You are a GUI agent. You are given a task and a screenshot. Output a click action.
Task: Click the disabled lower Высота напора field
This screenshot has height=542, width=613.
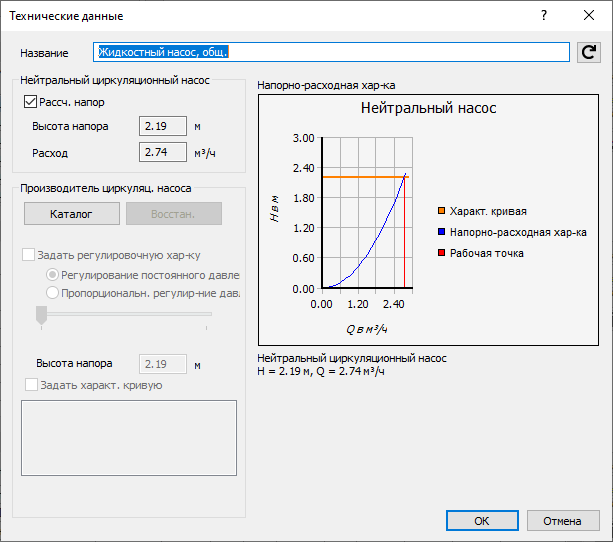tap(163, 364)
